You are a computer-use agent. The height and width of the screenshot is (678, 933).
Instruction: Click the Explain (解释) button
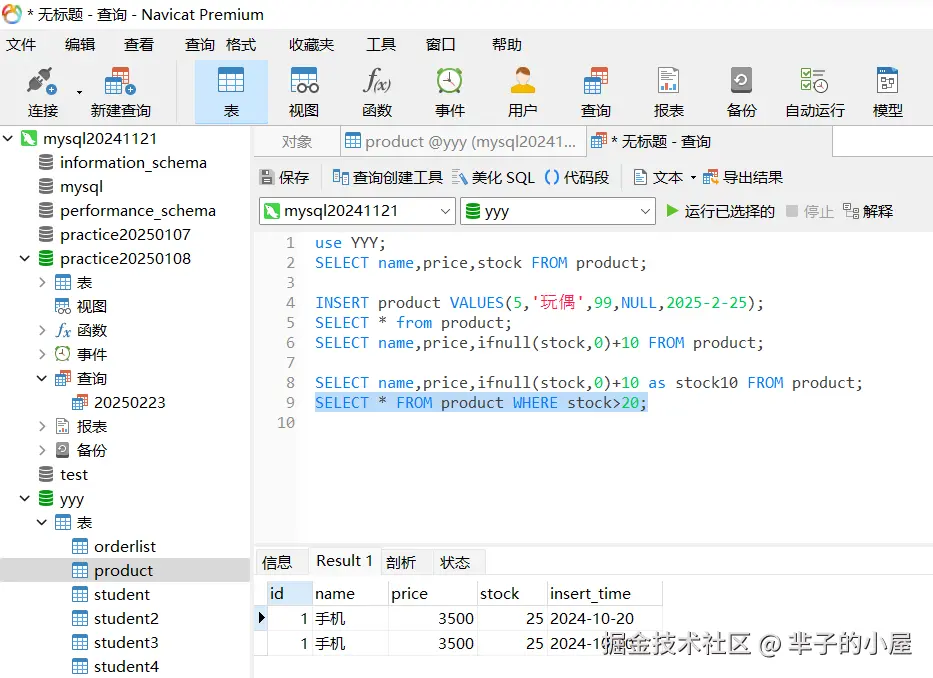pyautogui.click(x=868, y=211)
